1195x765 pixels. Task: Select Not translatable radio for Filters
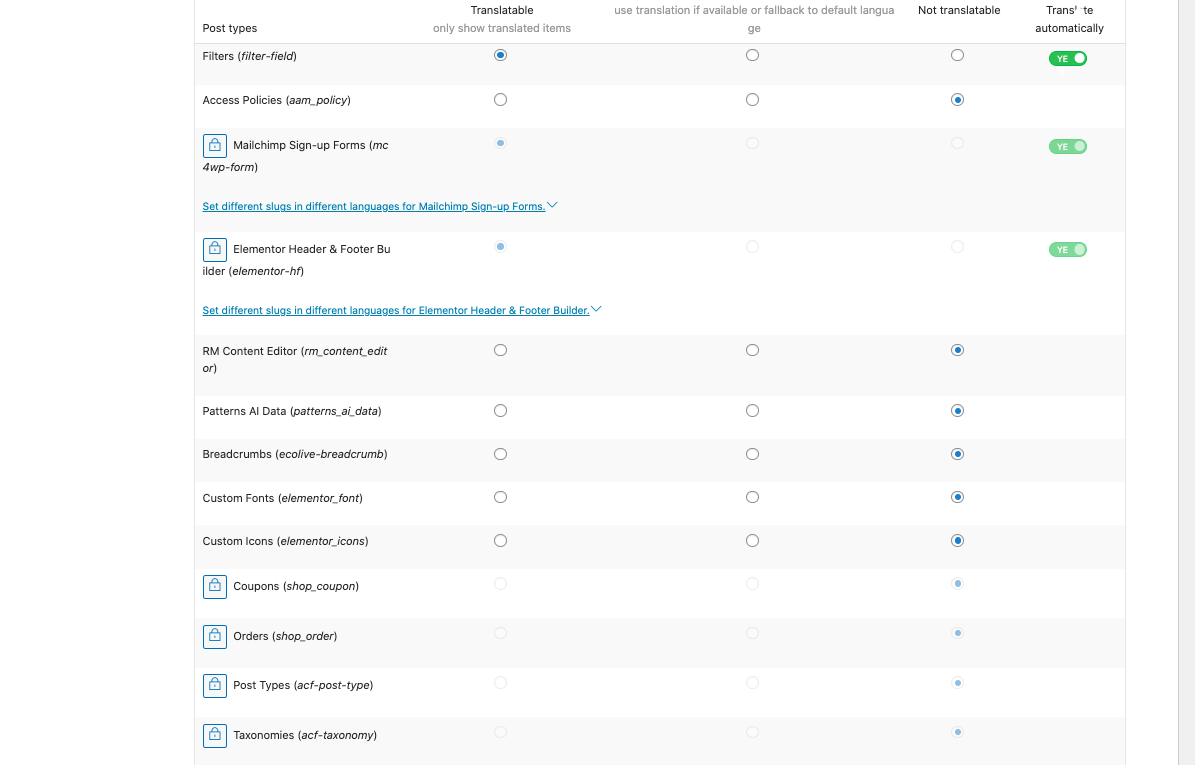point(957,55)
